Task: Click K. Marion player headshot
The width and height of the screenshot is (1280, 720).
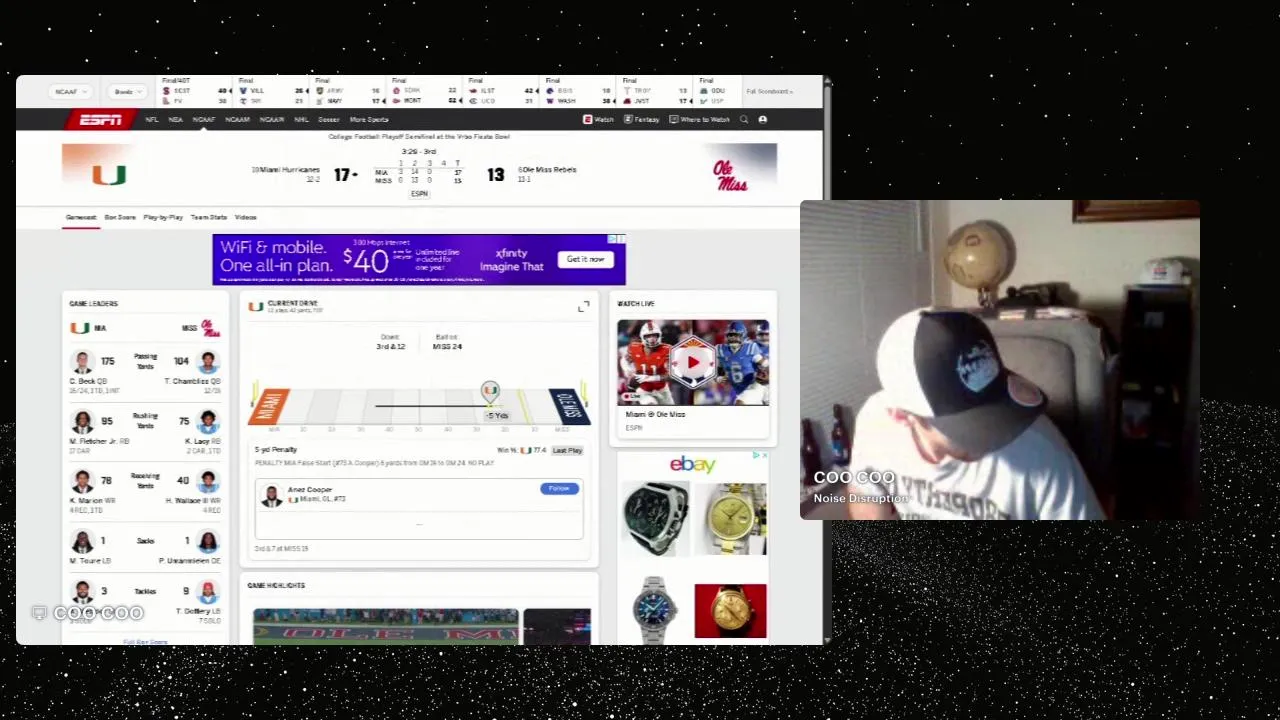Action: tap(83, 482)
